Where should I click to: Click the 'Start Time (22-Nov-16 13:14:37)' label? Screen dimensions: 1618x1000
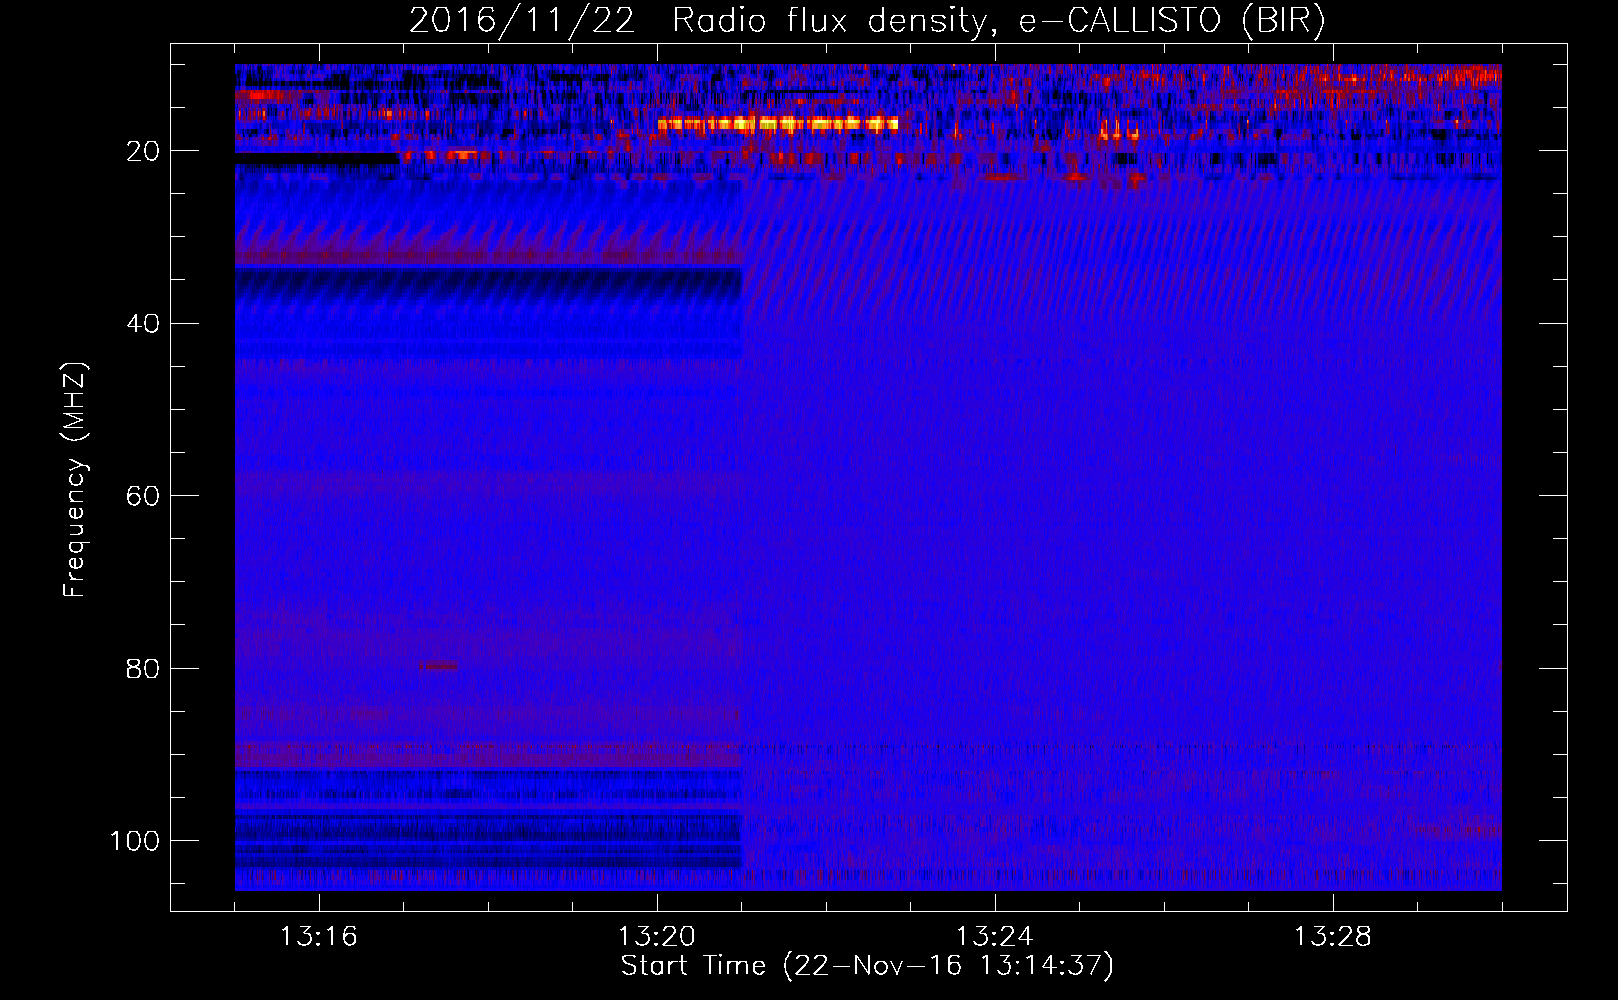(867, 966)
